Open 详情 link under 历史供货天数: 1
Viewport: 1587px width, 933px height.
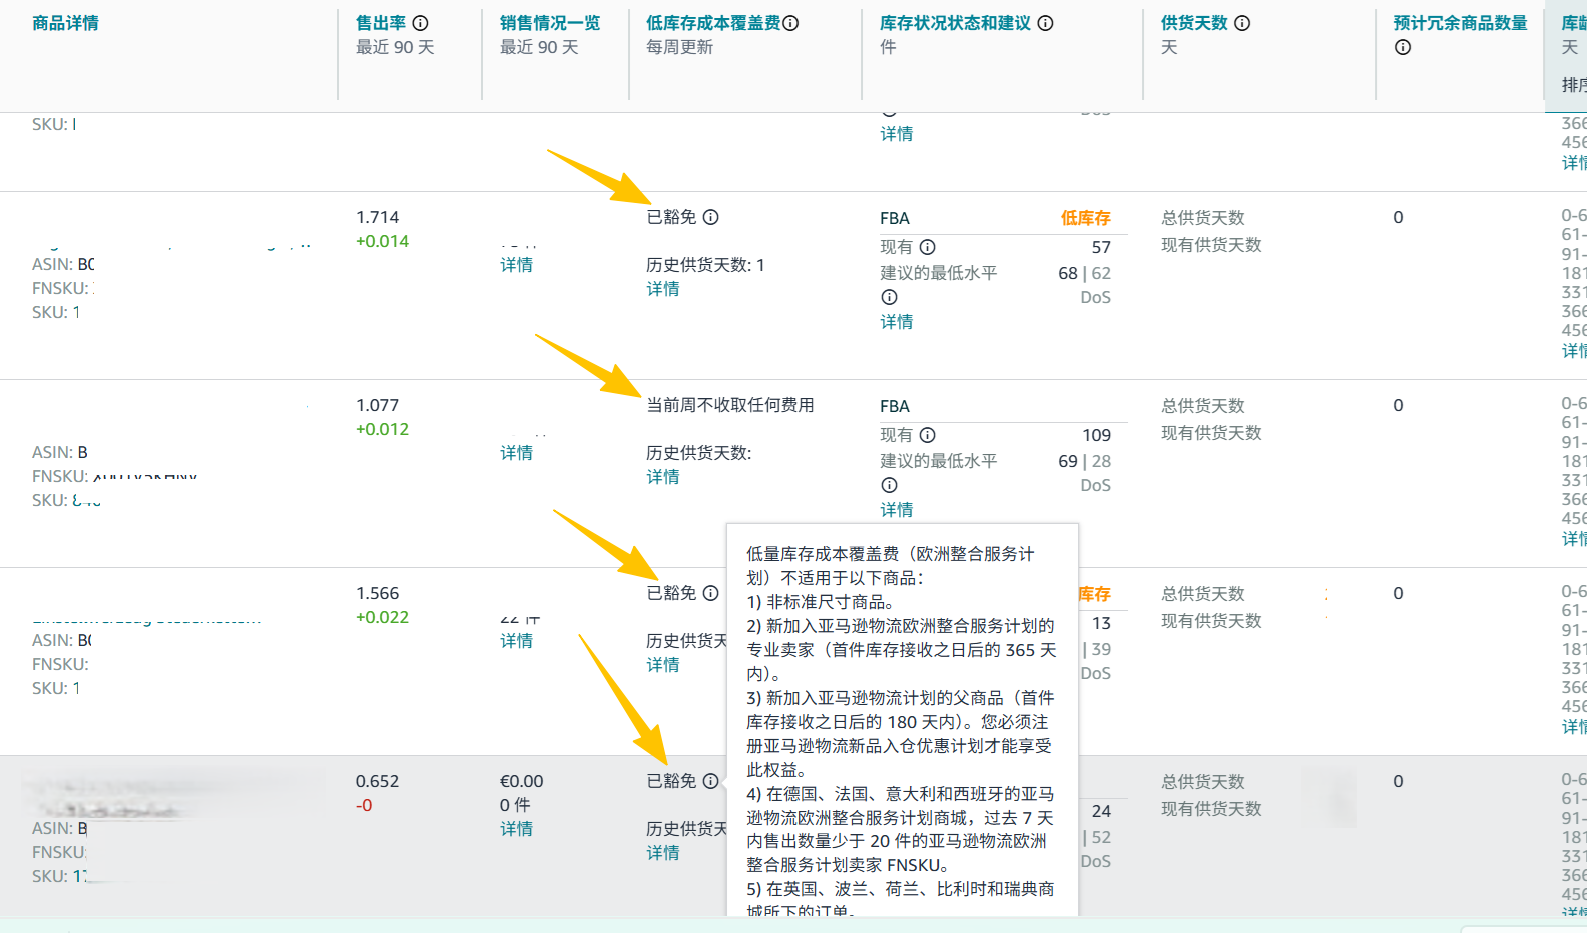click(x=662, y=289)
